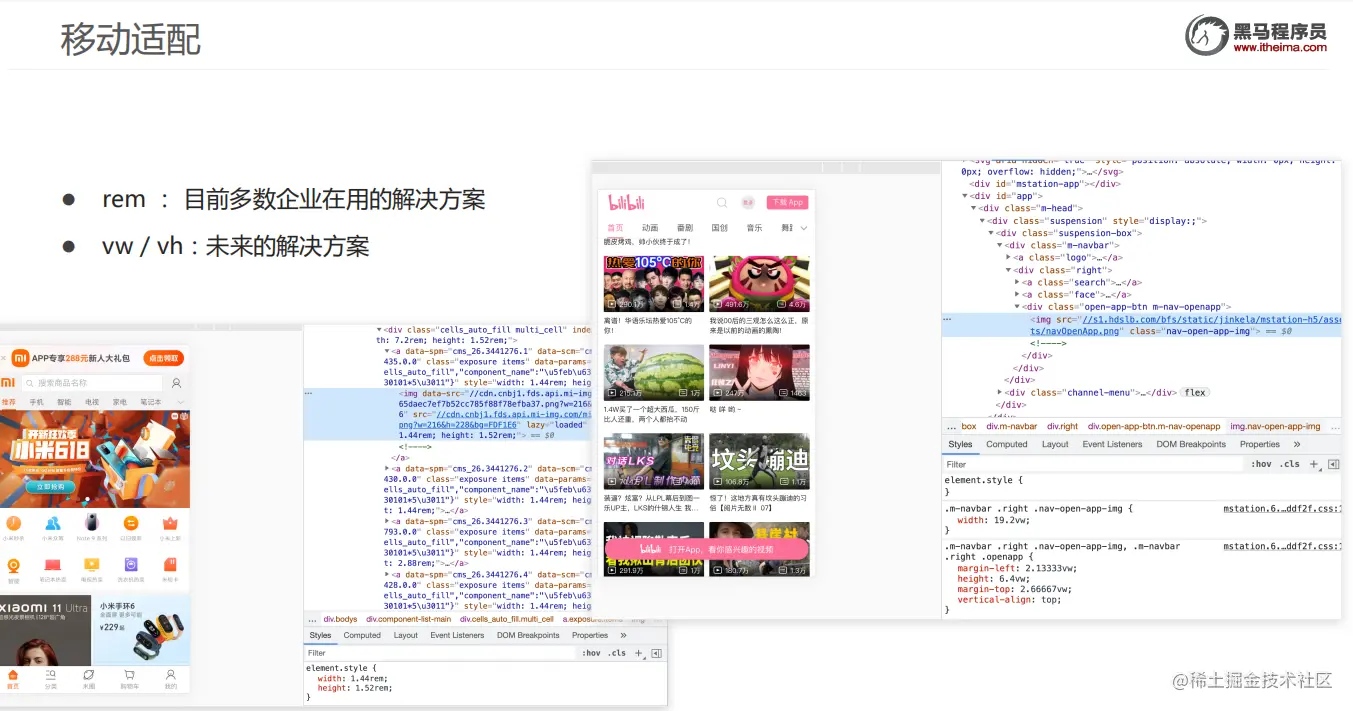Image resolution: width=1353 pixels, height=711 pixels.
Task: Click the 点击领取 button in Xiaomi banner
Action: click(x=163, y=358)
